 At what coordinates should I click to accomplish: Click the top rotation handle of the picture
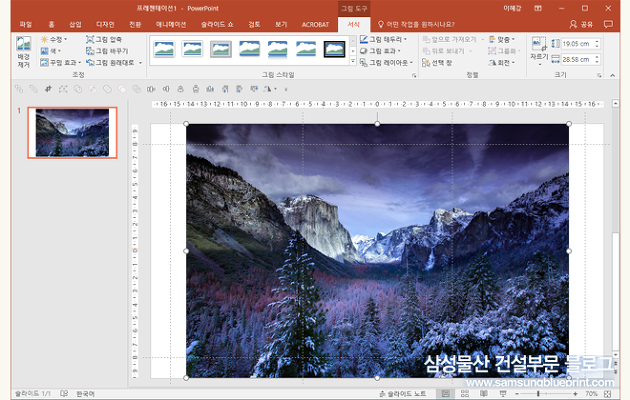(x=377, y=124)
